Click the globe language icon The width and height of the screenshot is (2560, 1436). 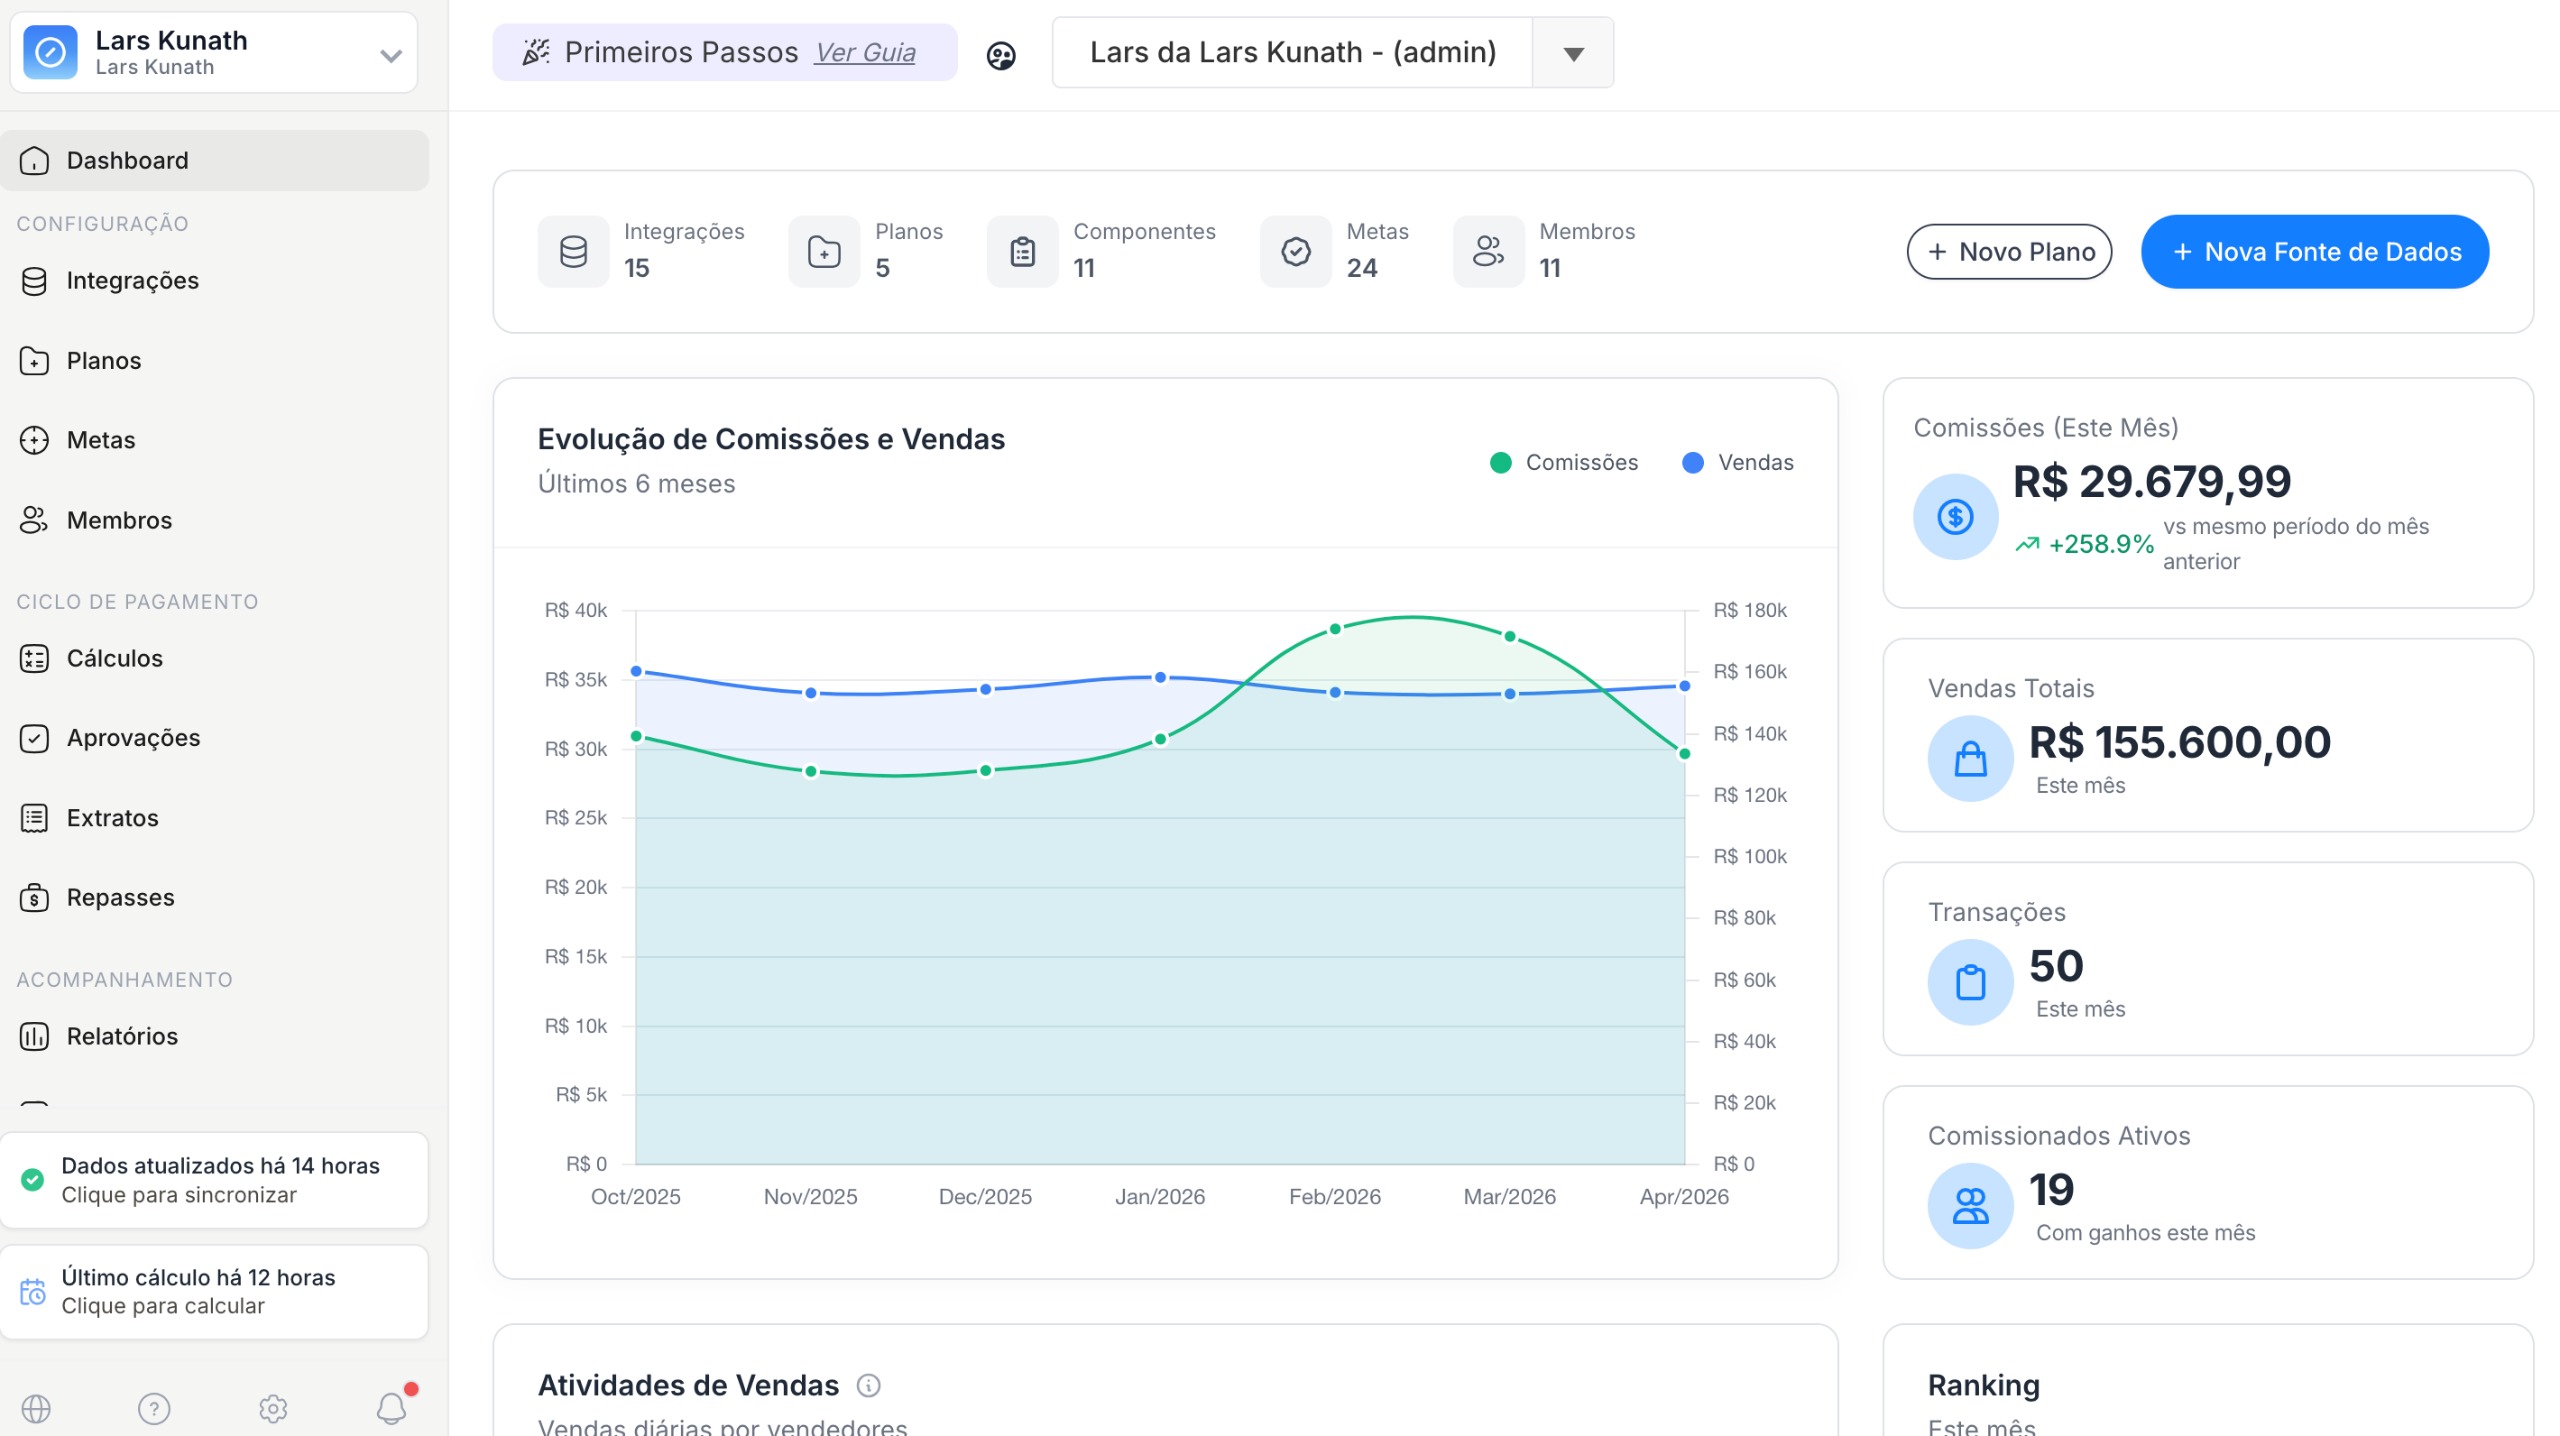36,1409
